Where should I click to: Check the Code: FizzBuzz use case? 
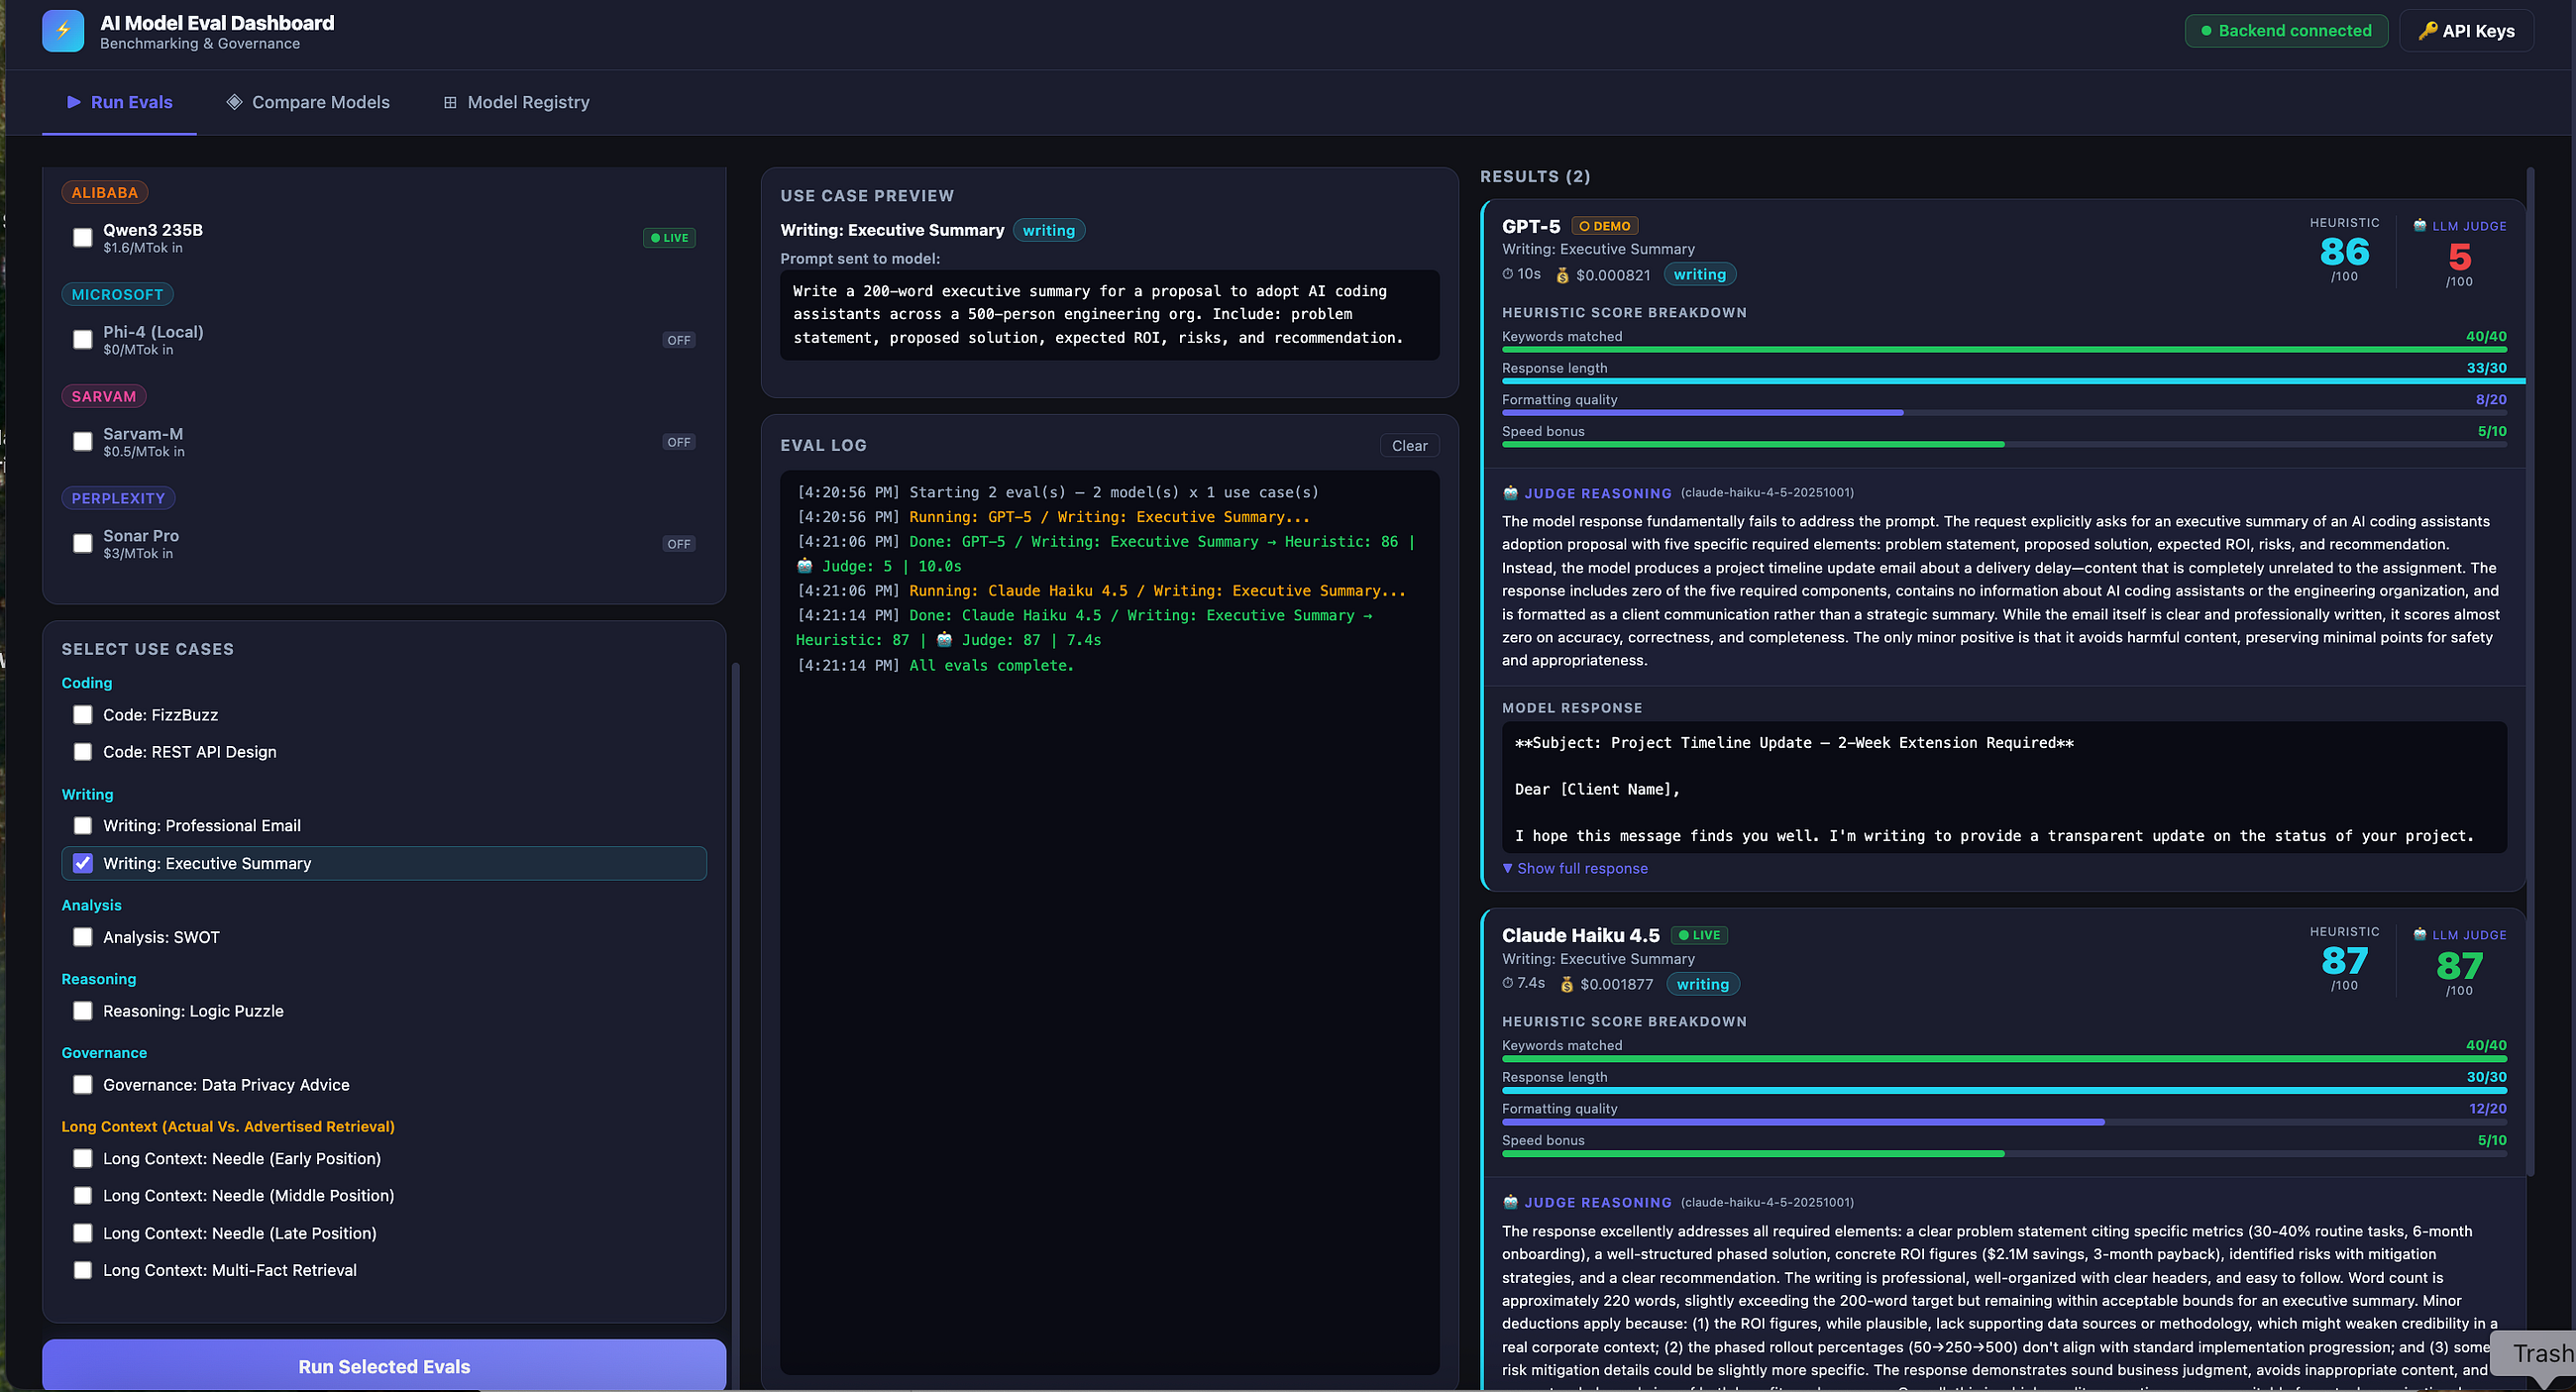(83, 715)
